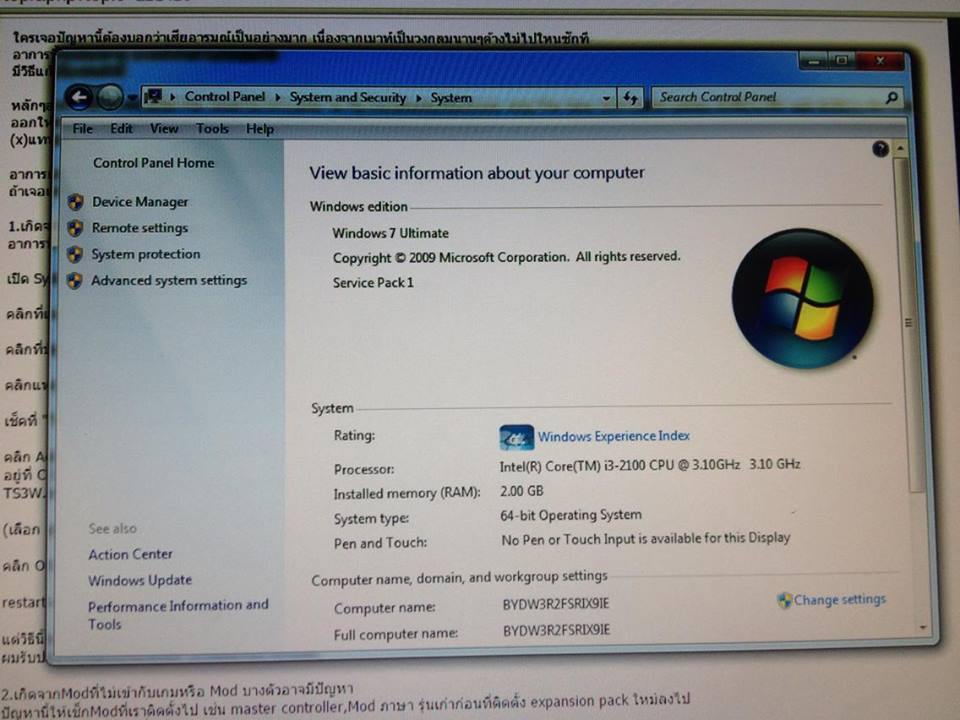Image resolution: width=960 pixels, height=720 pixels.
Task: Click the scrollbar down arrow
Action: coord(922,628)
